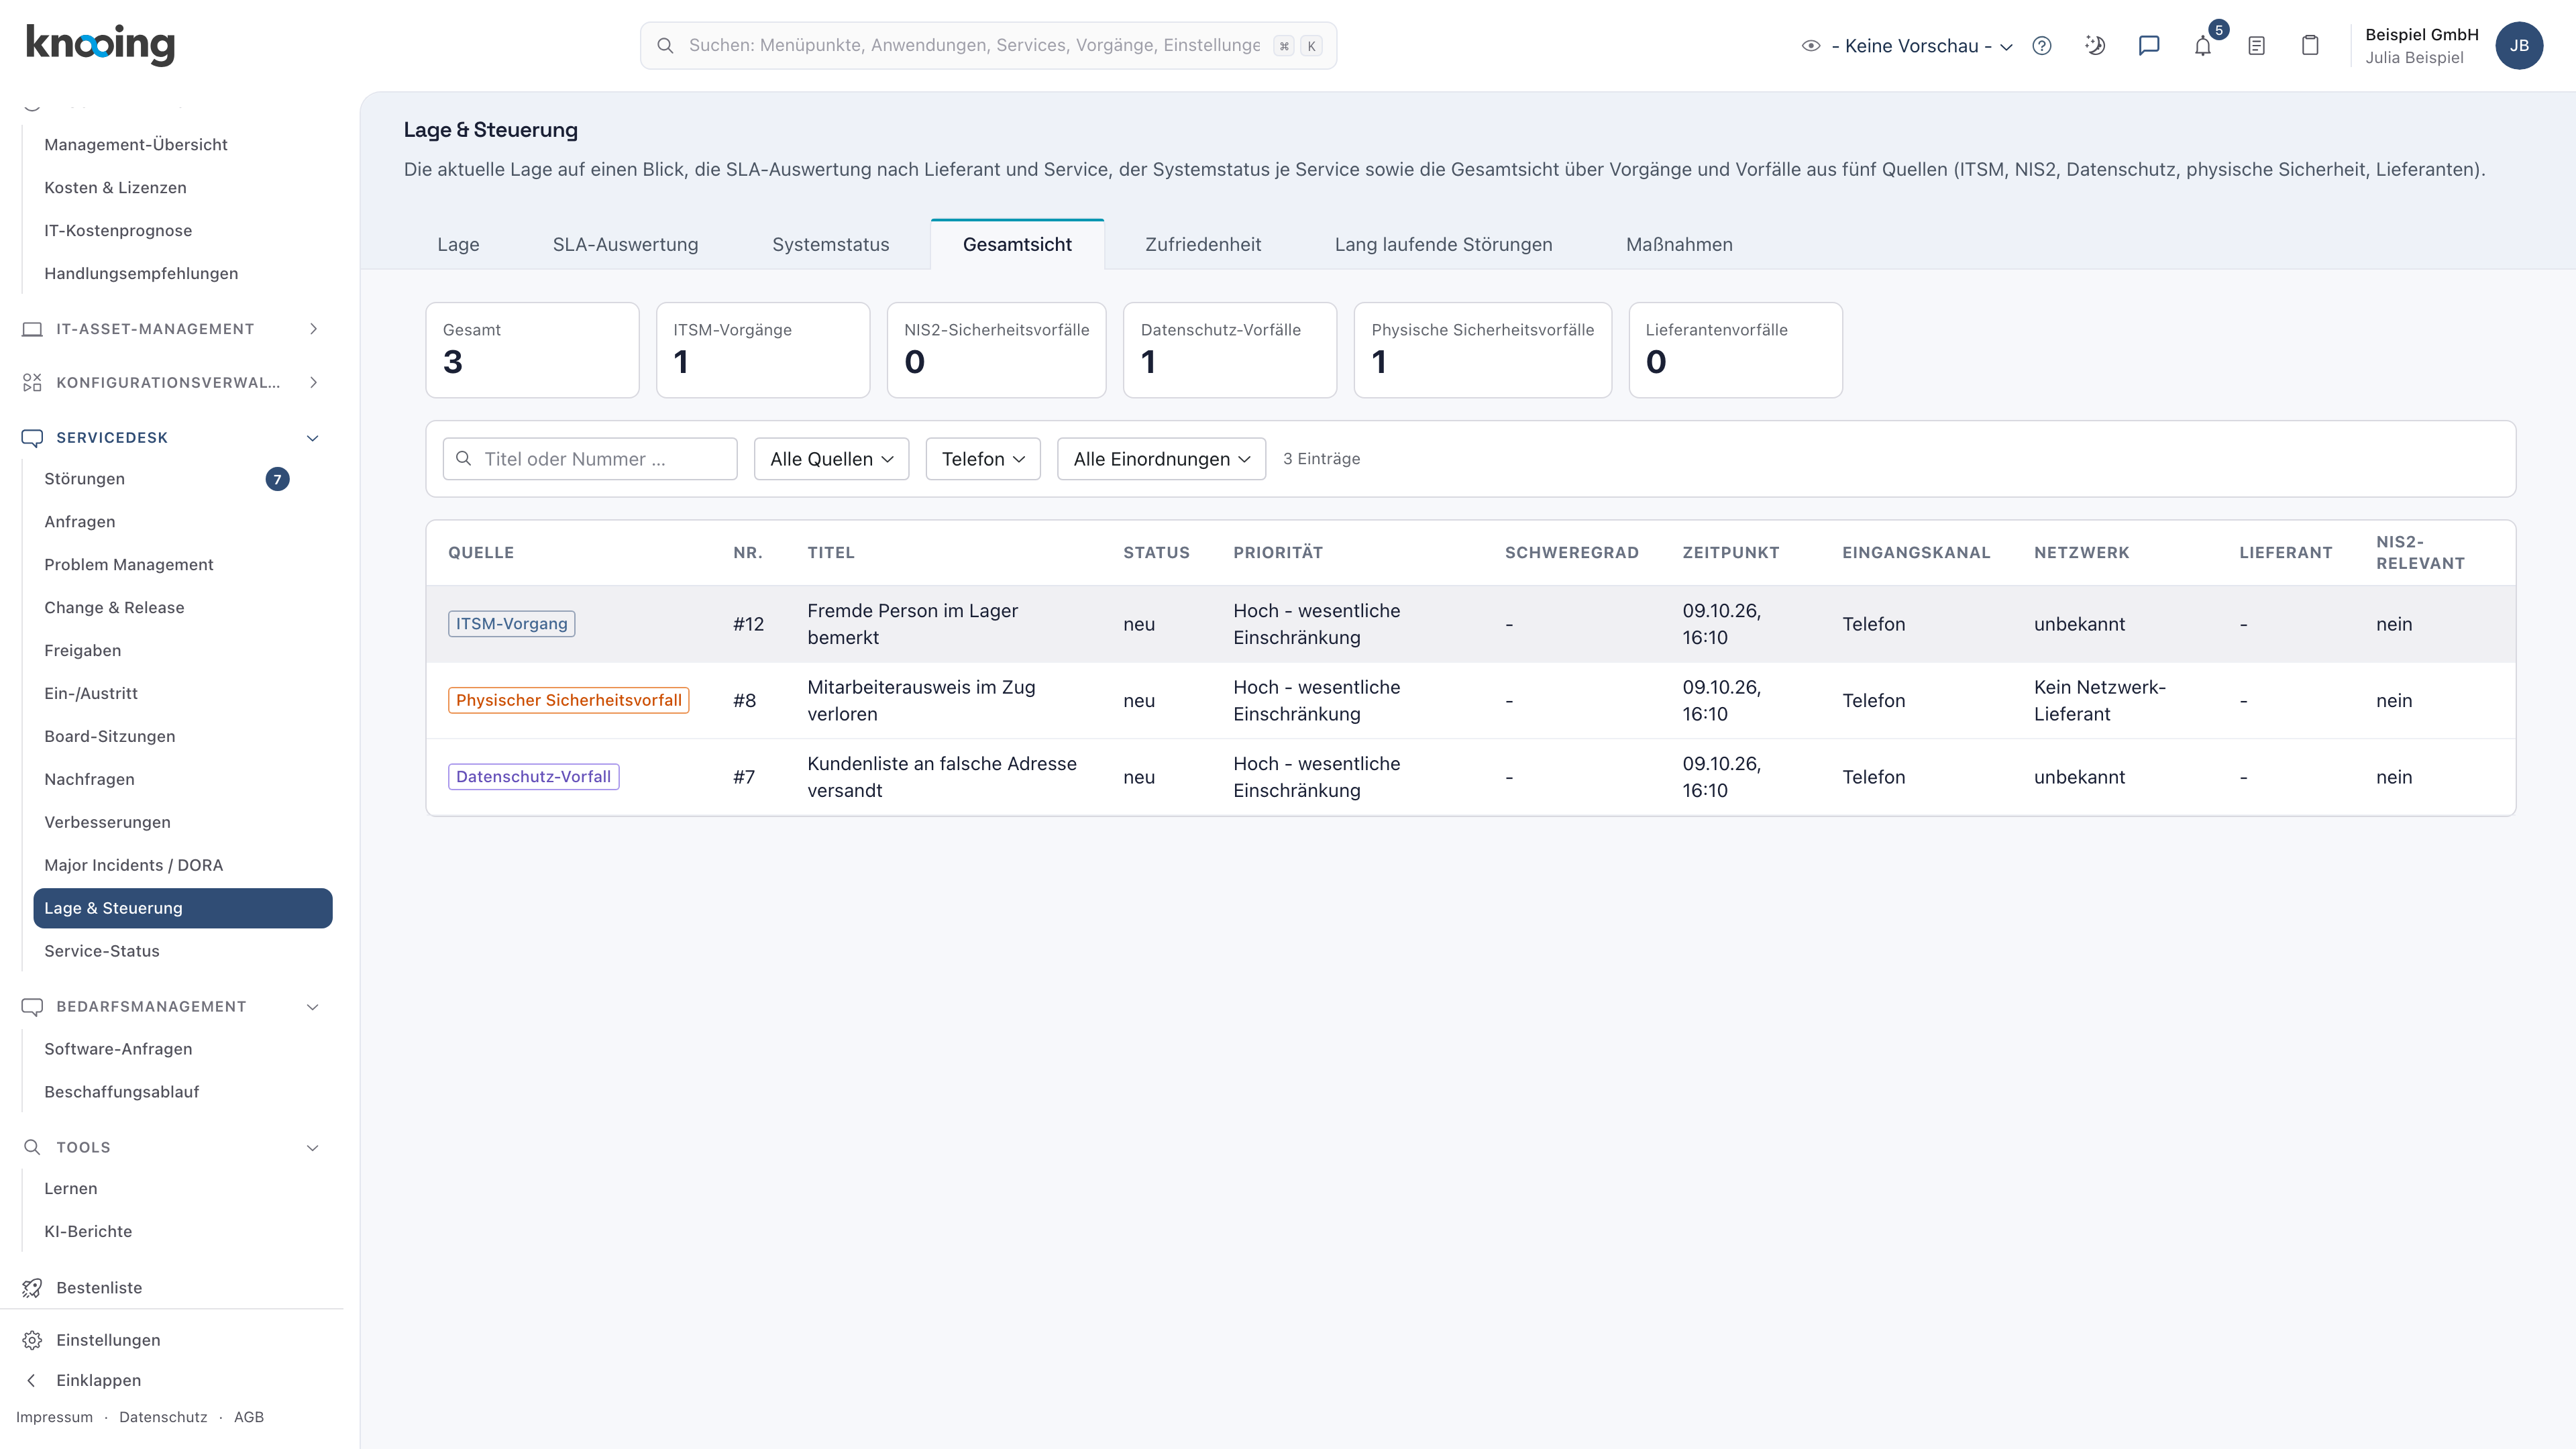Screen dimensions: 2576x1449
Task: Select the Datenschutz-Vorfälle summary card
Action: coord(1229,350)
